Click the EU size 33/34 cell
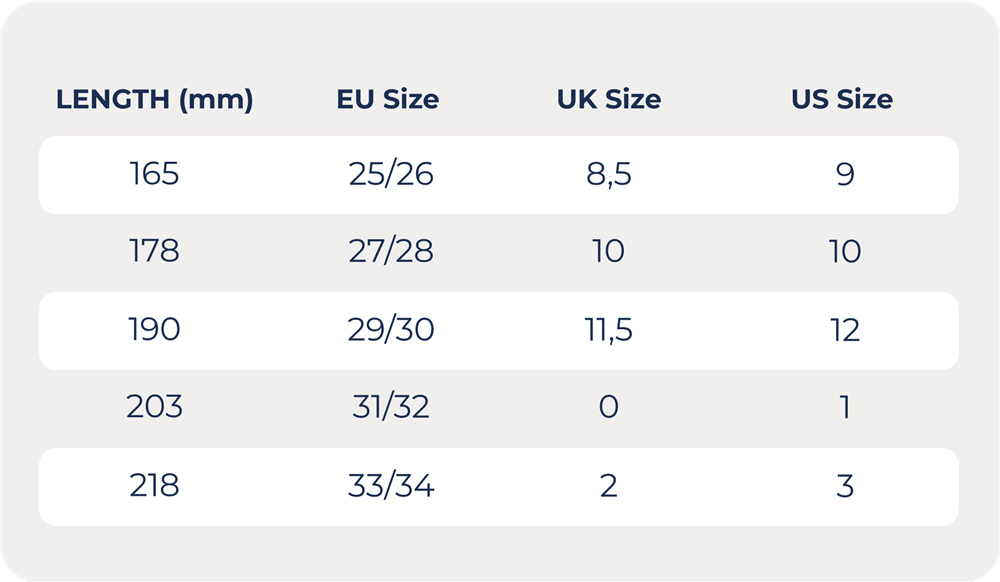The image size is (1000, 582). pos(391,486)
